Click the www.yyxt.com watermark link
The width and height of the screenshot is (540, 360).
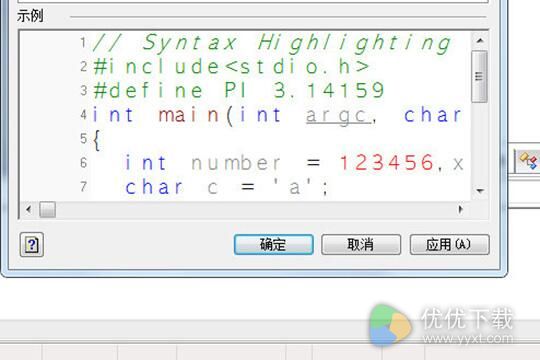click(x=468, y=339)
